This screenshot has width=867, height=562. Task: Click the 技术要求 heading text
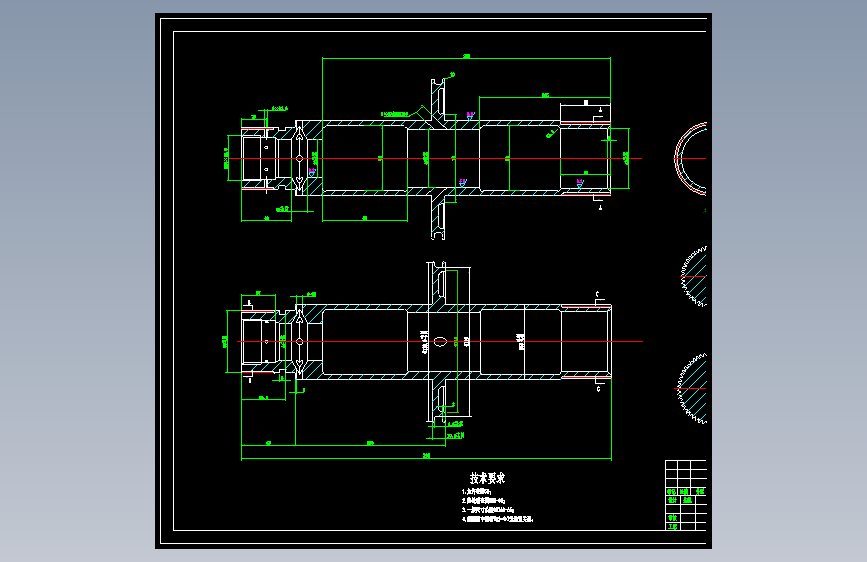pos(487,478)
